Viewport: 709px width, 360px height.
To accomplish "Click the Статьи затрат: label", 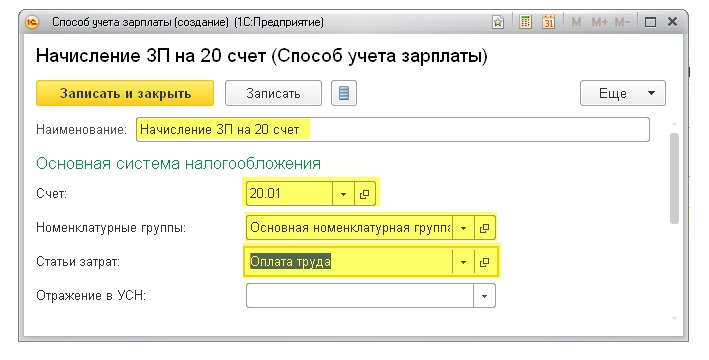I will (x=78, y=262).
